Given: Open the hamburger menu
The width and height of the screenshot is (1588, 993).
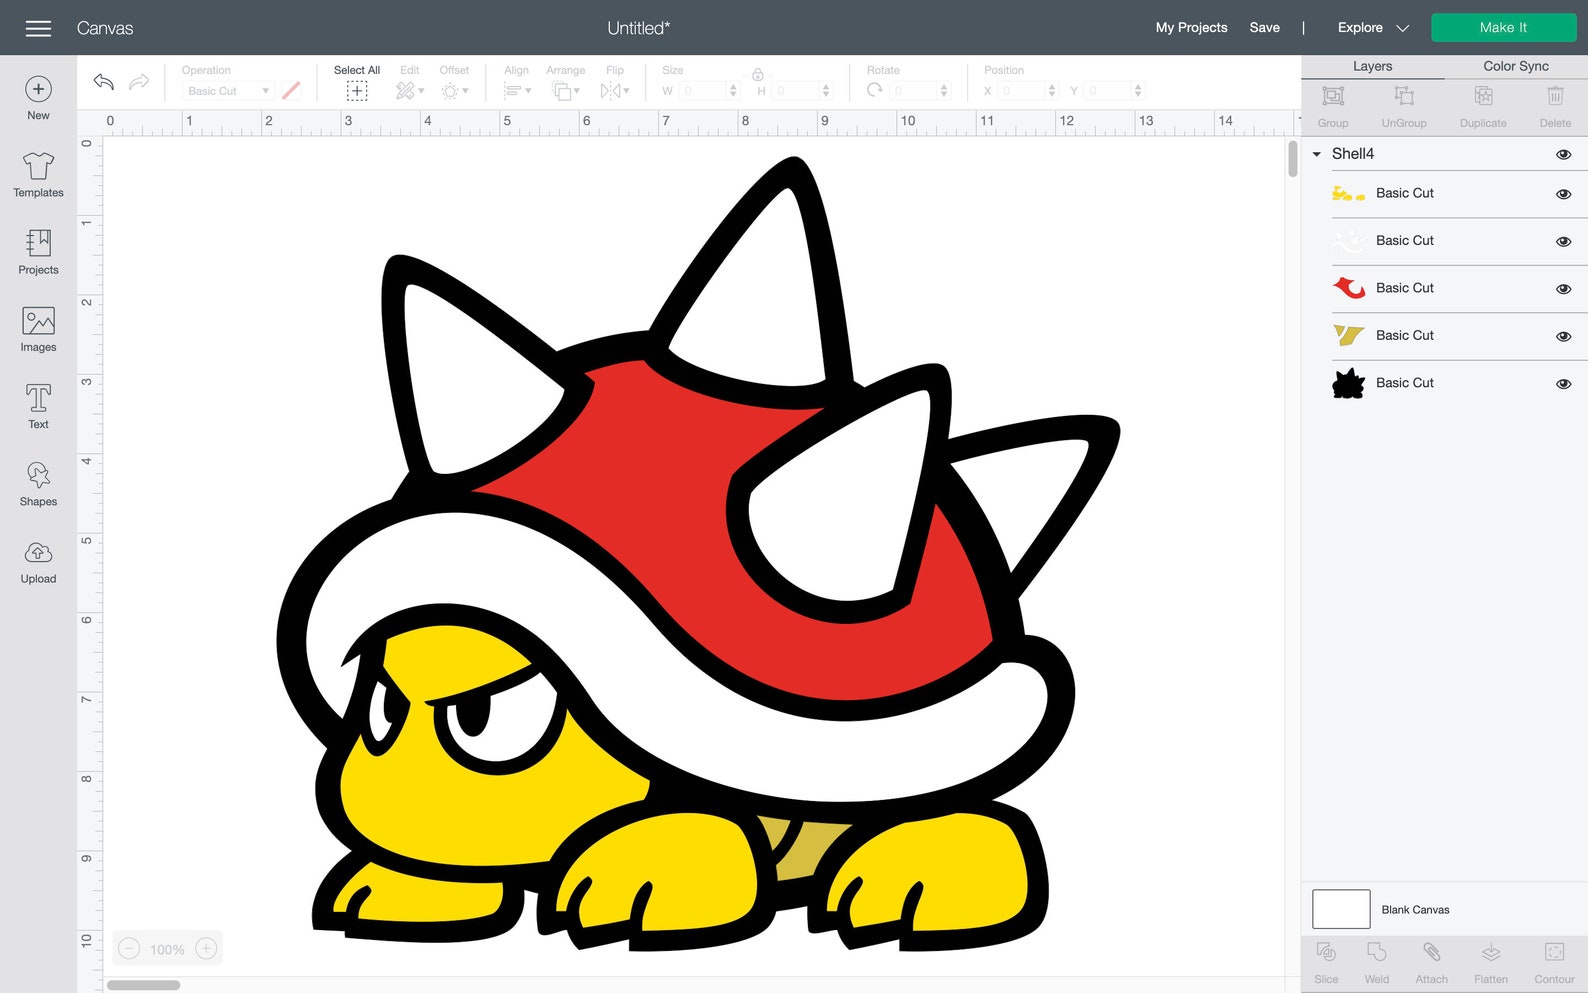Looking at the screenshot, I should click(x=38, y=28).
